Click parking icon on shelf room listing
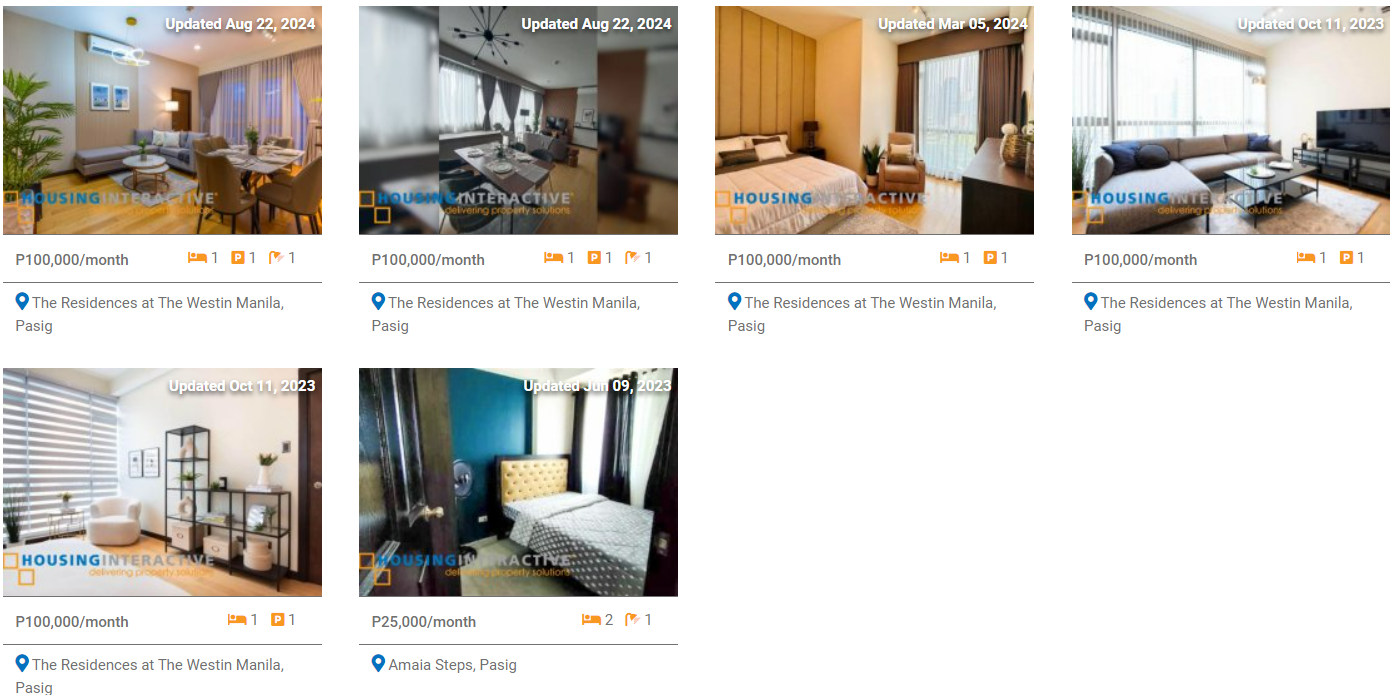The image size is (1400, 697). click(277, 620)
